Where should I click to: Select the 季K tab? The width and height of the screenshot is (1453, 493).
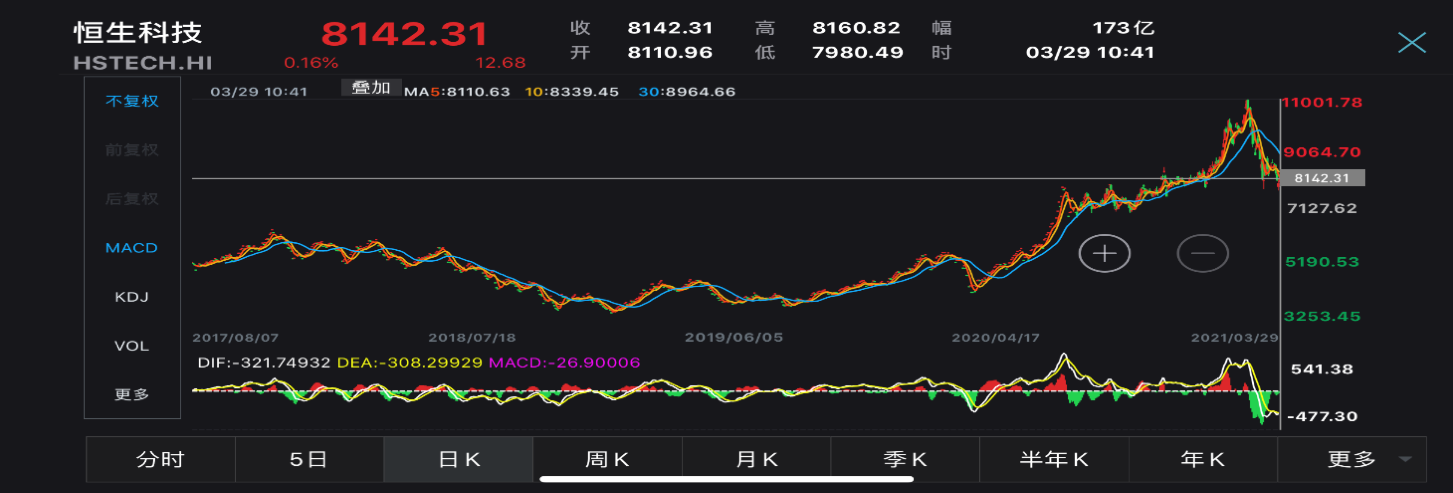click(x=906, y=460)
